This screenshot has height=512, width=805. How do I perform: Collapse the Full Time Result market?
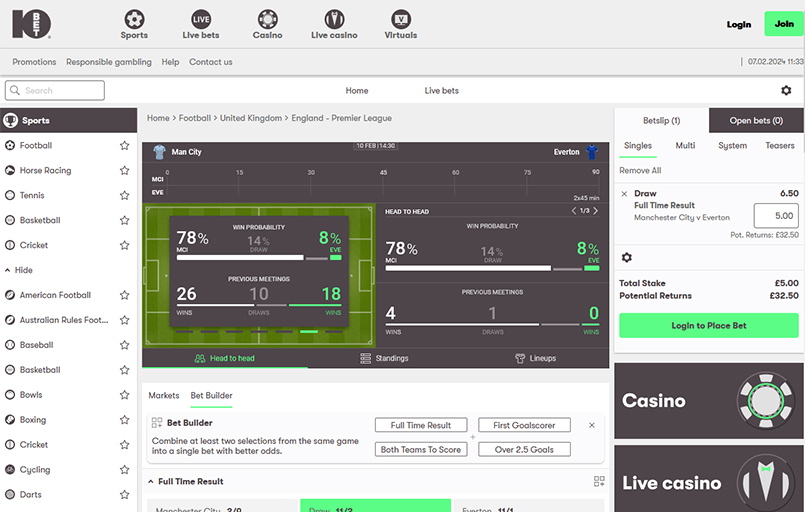(x=150, y=482)
